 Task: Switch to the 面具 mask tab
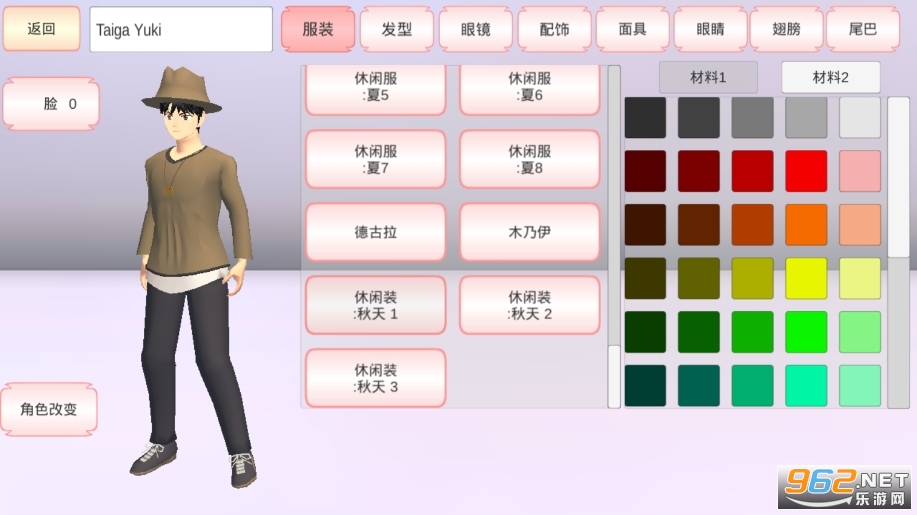click(x=633, y=30)
